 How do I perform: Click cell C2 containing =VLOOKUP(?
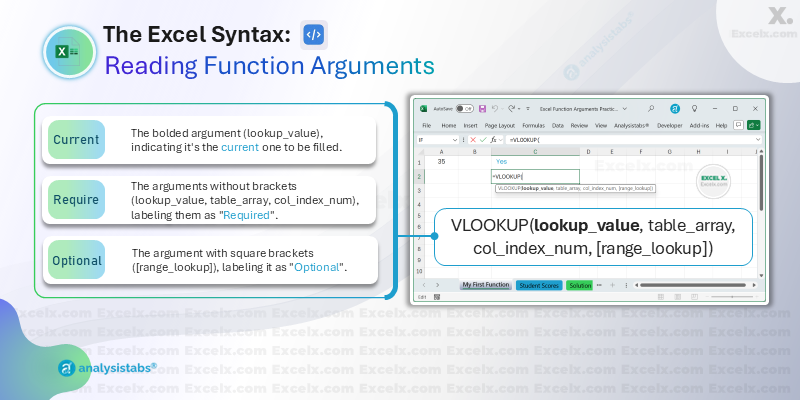tap(535, 177)
